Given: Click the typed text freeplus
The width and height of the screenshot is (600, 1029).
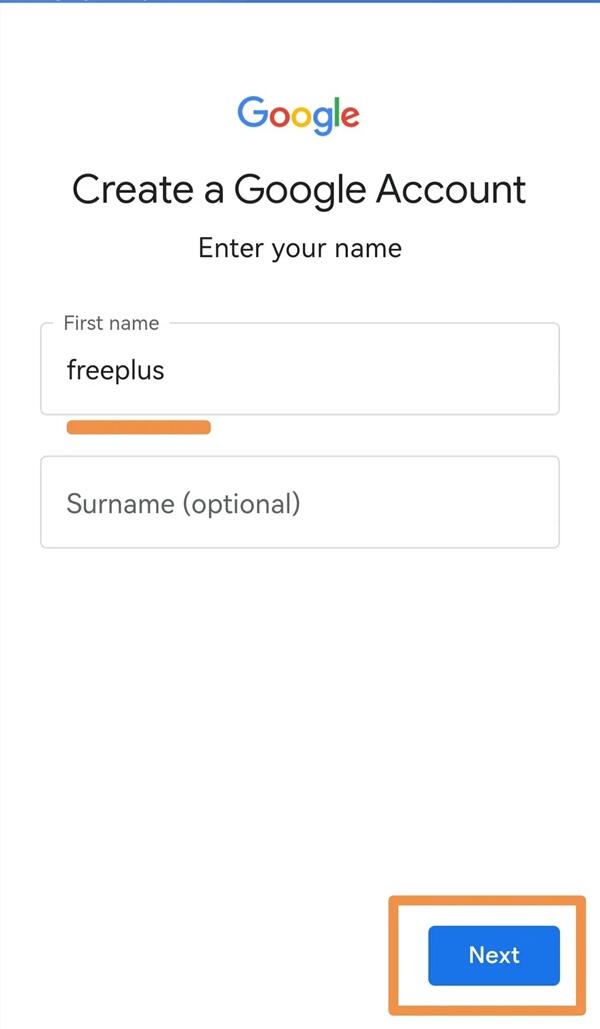Looking at the screenshot, I should pyautogui.click(x=115, y=371).
